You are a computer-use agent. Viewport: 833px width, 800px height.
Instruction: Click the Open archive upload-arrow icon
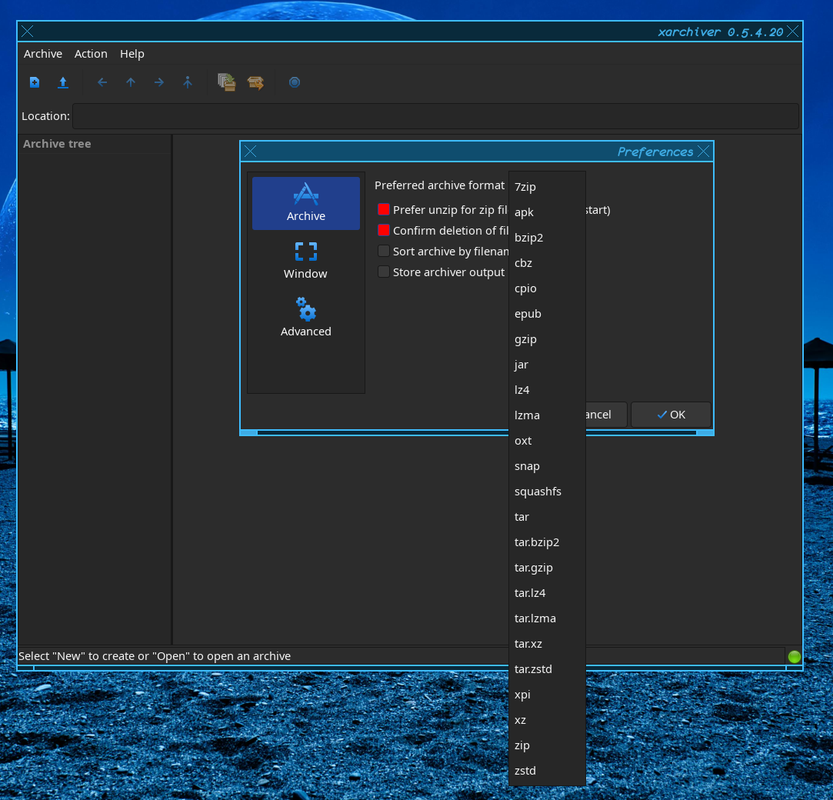(63, 82)
